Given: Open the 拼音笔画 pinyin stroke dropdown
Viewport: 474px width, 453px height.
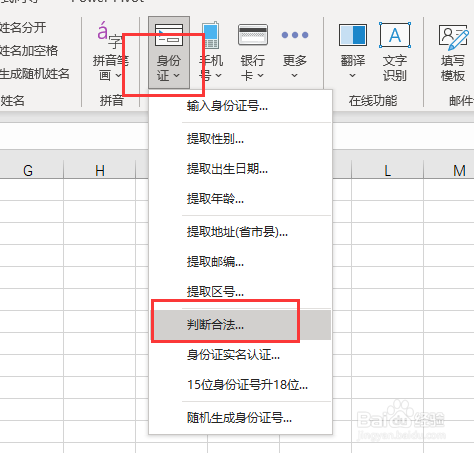Looking at the screenshot, I should [110, 53].
